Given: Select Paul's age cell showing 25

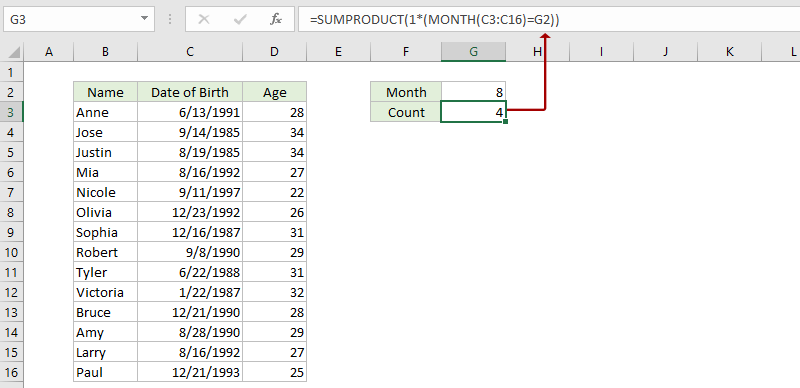Looking at the screenshot, I should [274, 372].
